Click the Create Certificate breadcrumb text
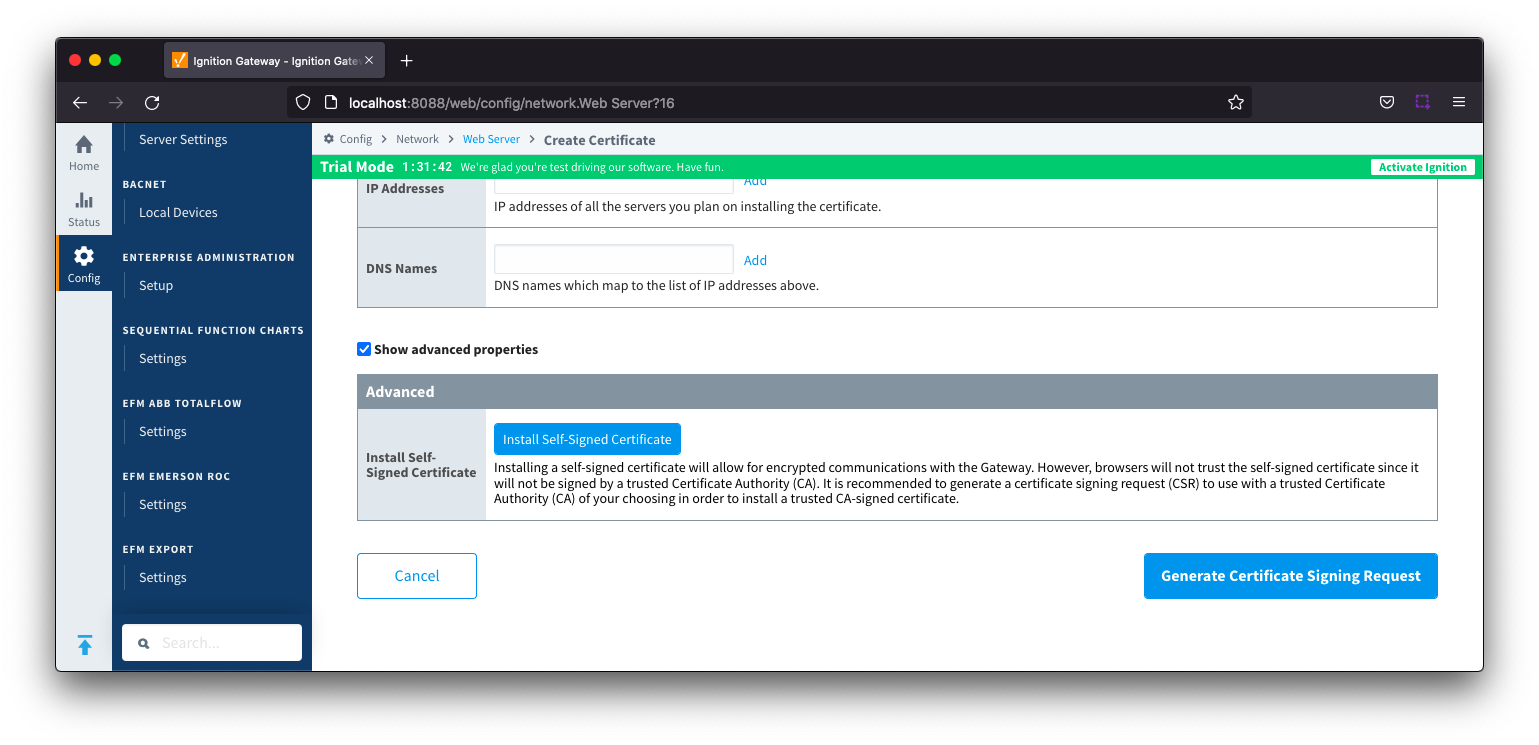Image resolution: width=1539 pixels, height=745 pixels. point(600,140)
